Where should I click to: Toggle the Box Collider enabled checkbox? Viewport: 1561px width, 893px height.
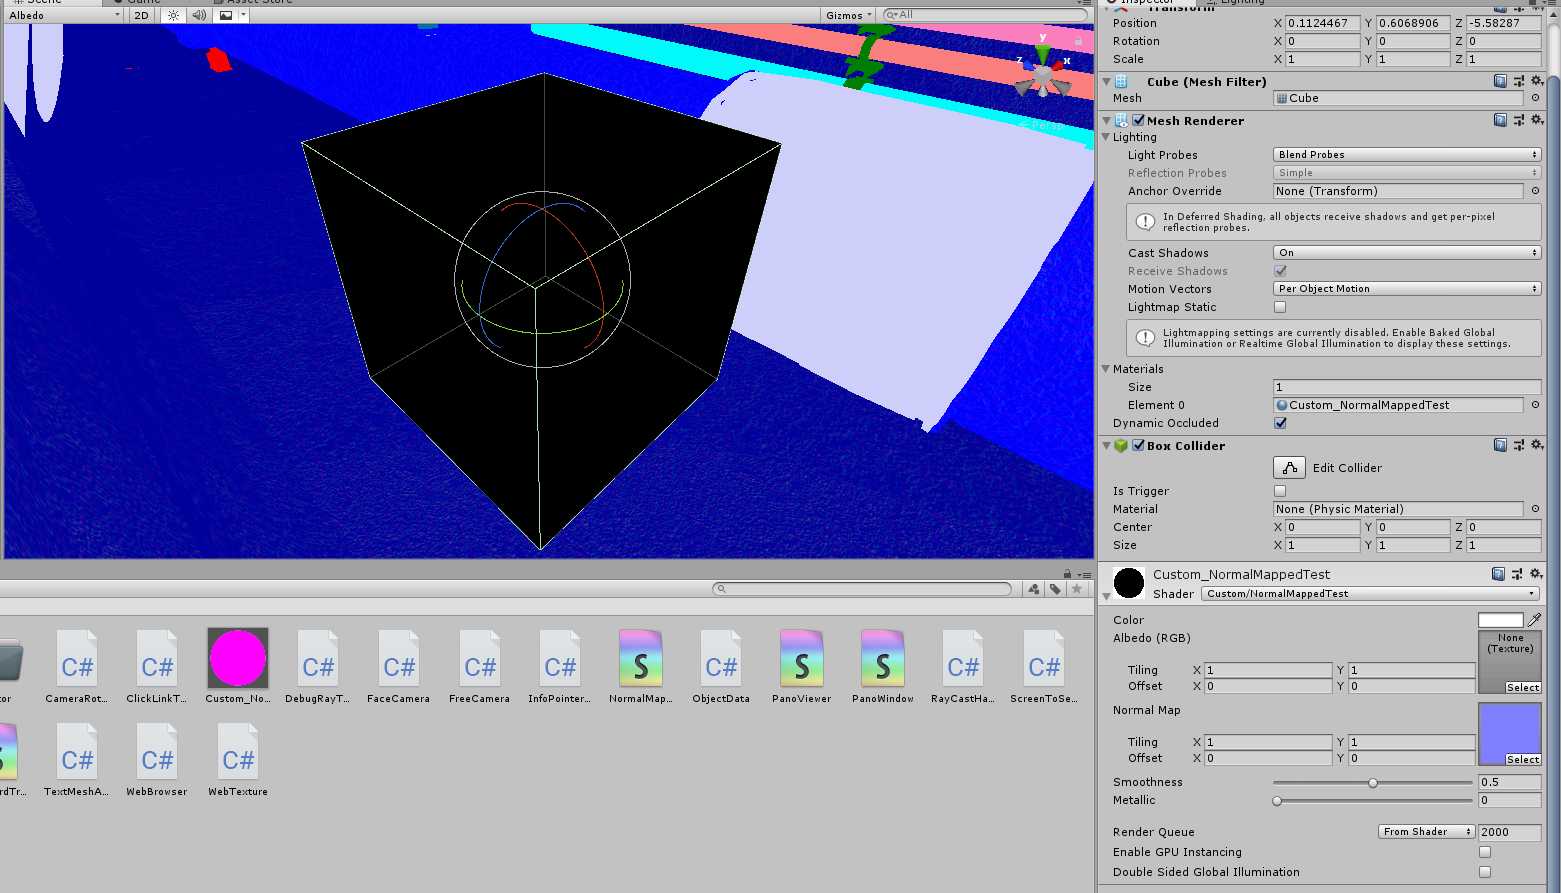1138,445
